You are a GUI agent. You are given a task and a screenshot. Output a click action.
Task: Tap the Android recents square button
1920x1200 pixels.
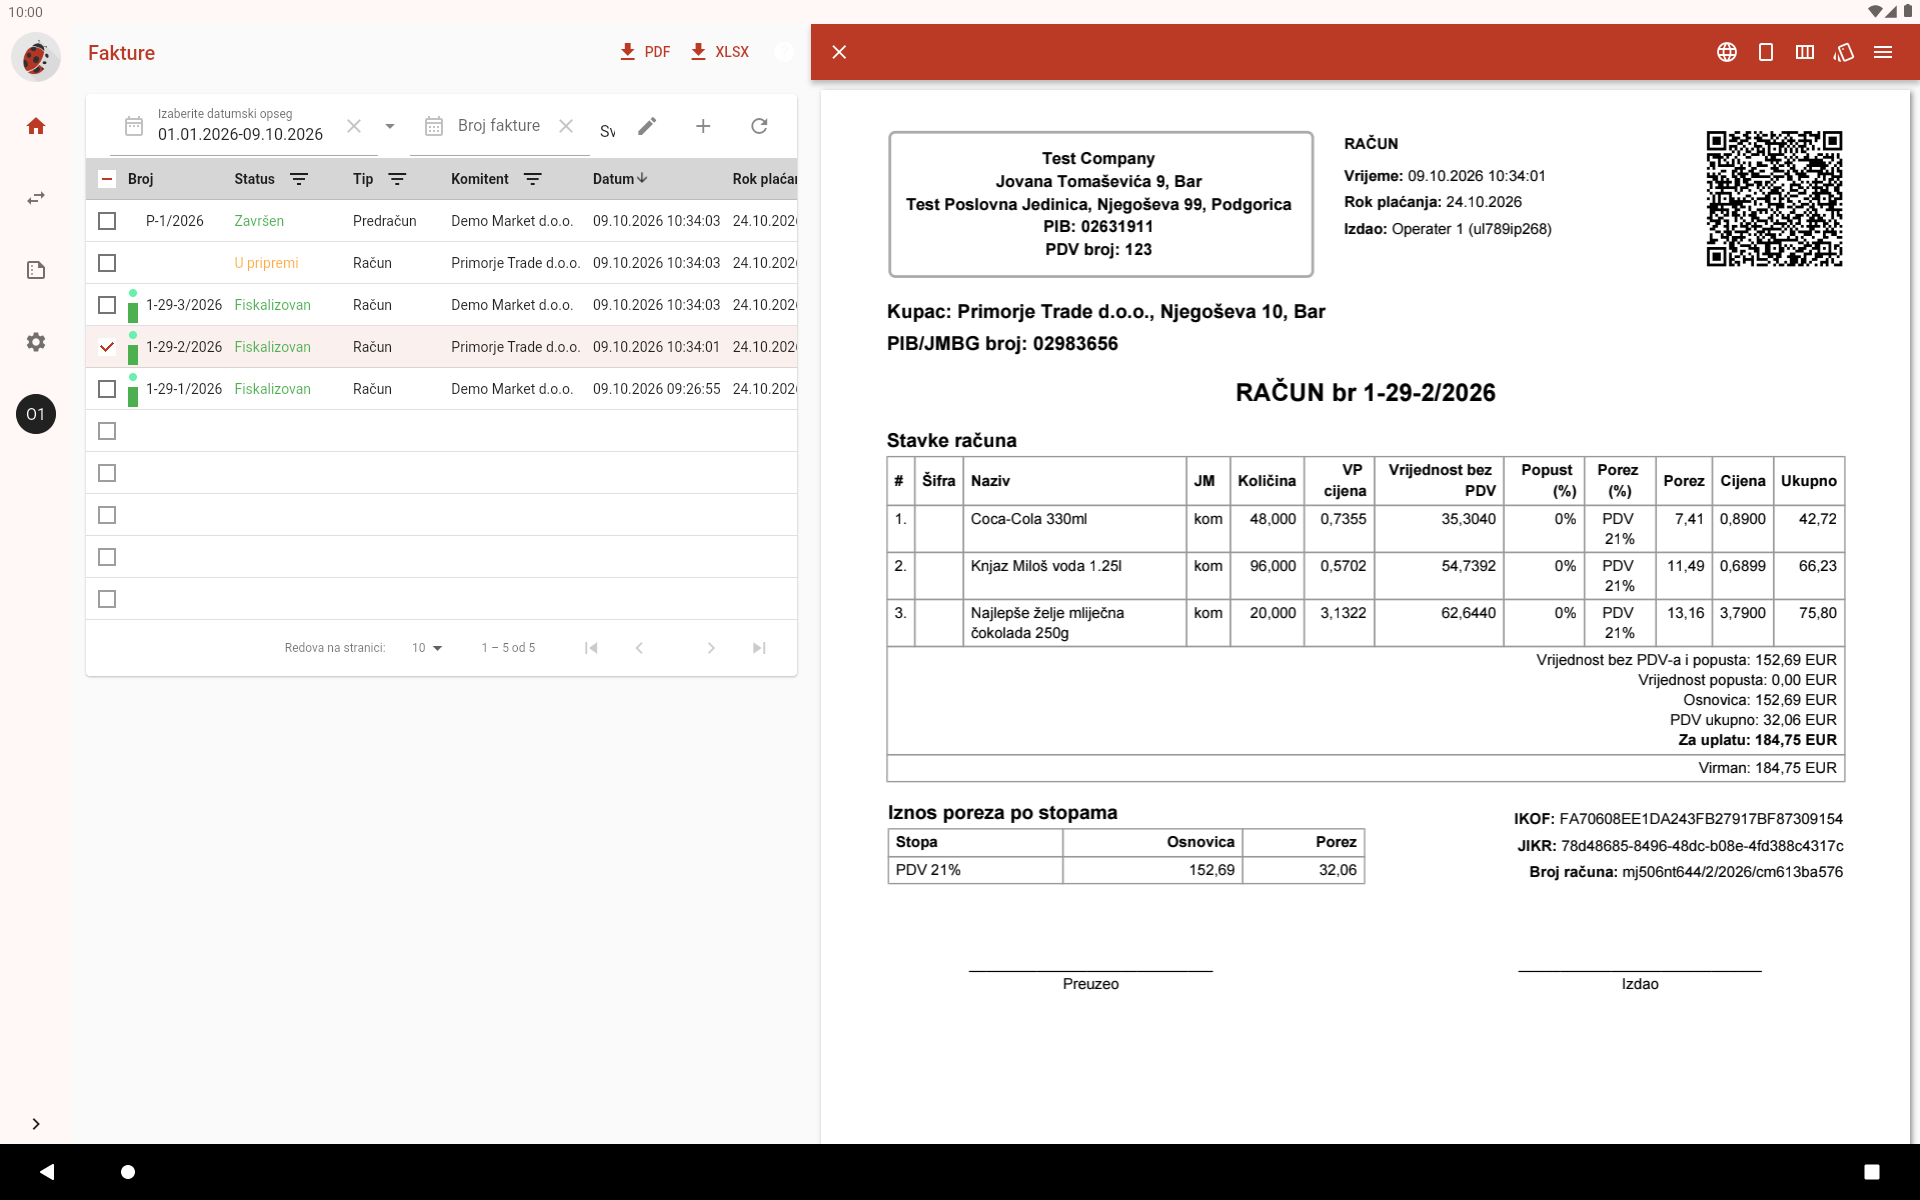1872,1172
